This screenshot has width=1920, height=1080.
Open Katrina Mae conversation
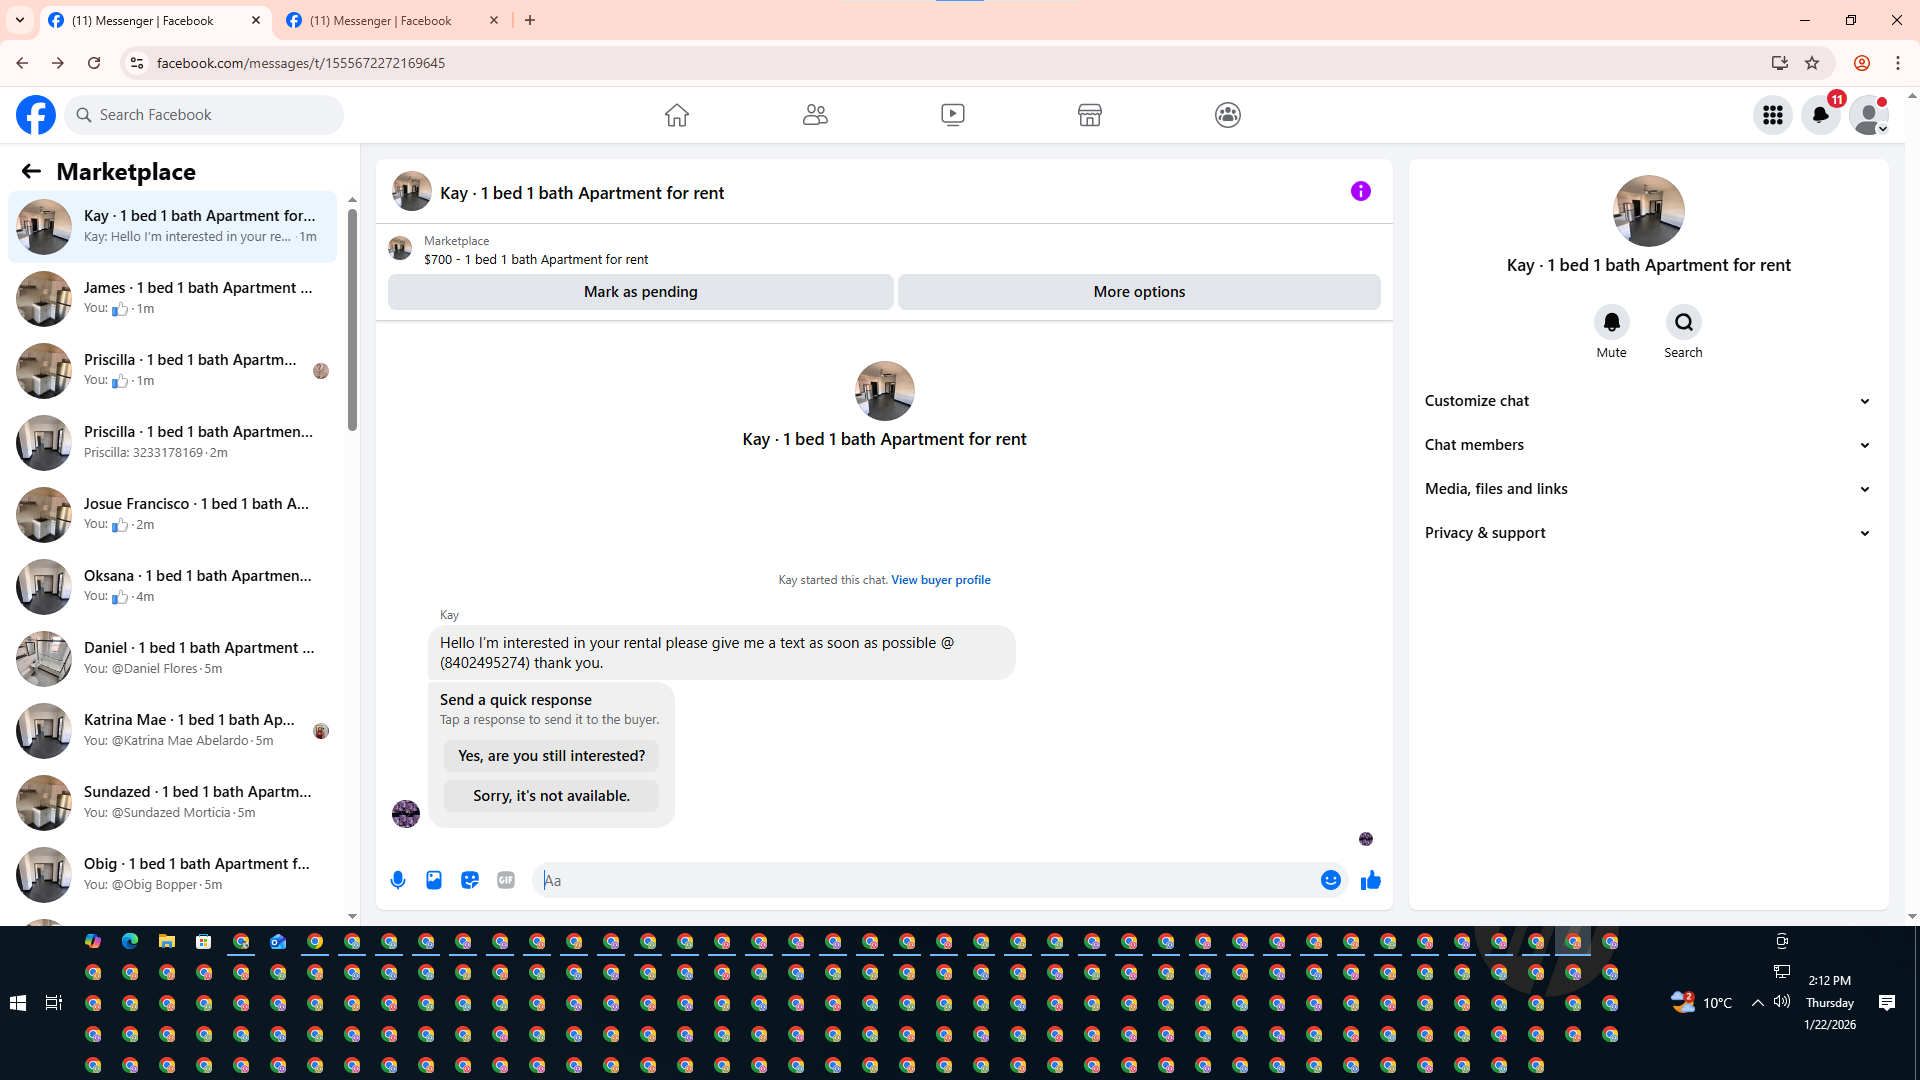click(173, 731)
